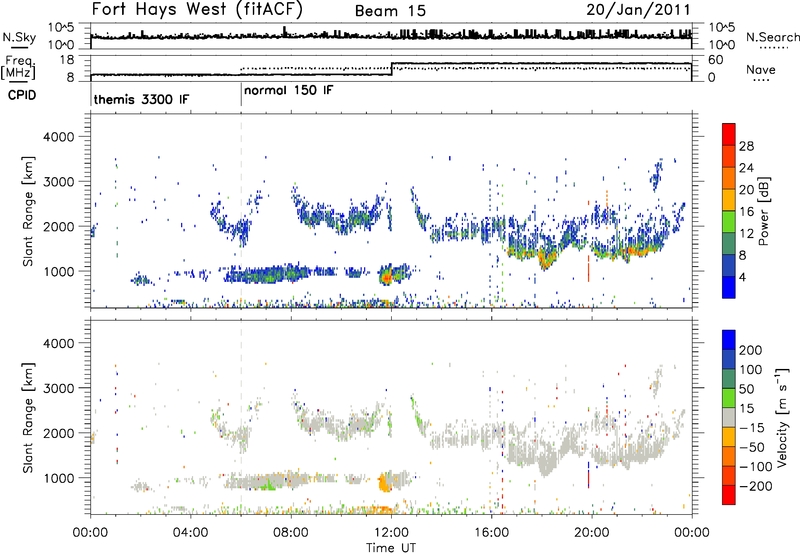Select the "themis 3300 IF" CPID annotation
Screen dimensions: 800x554
141,99
